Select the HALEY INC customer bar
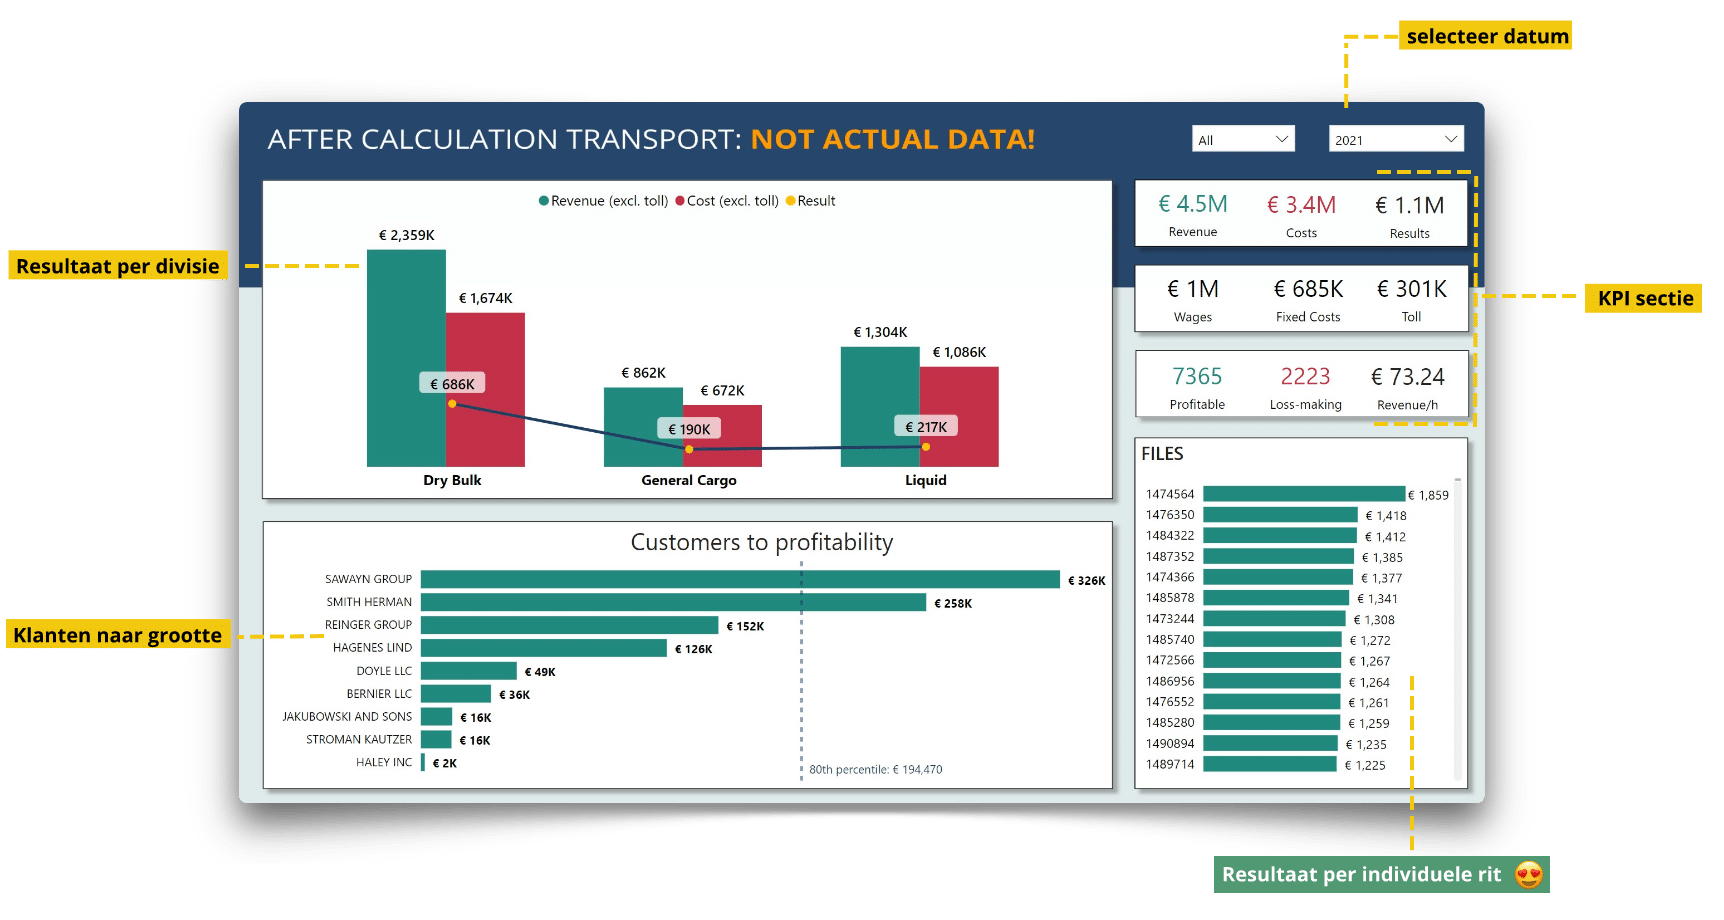This screenshot has height=920, width=1724. point(423,763)
